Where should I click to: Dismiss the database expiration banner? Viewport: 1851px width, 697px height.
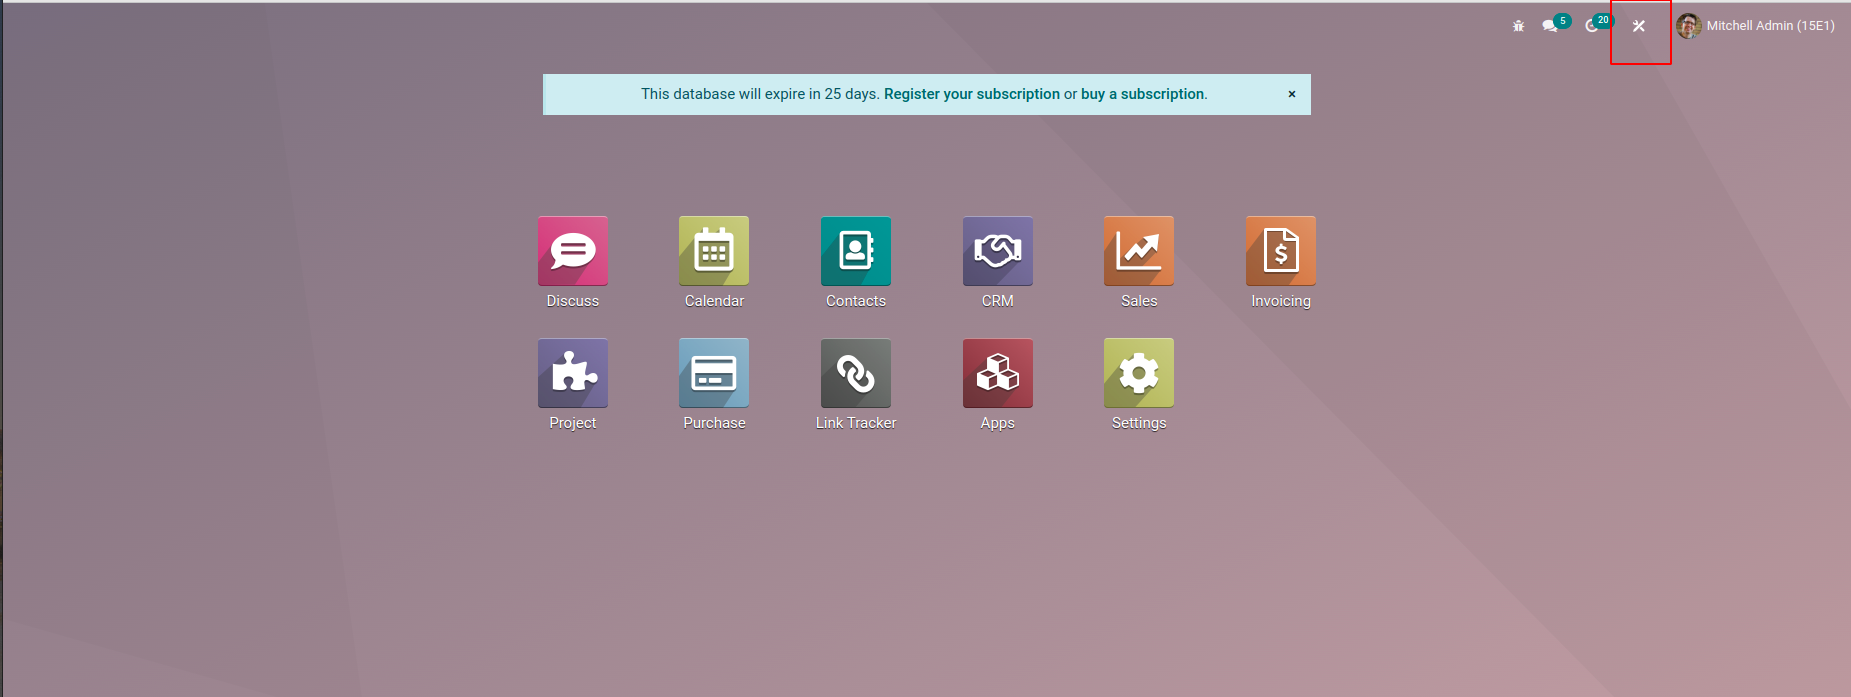[x=1292, y=94]
